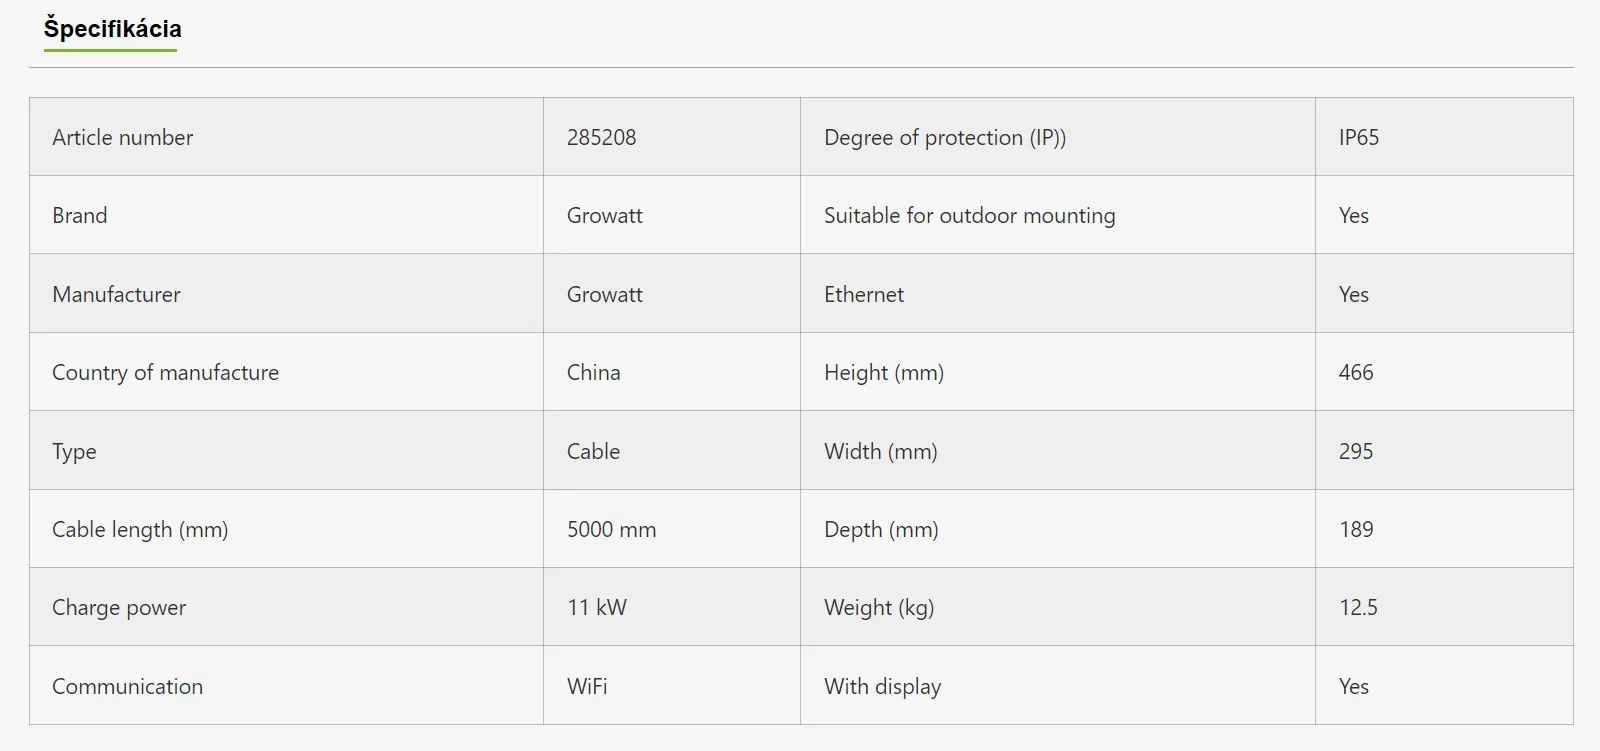Select the Cable length value 5000 mm
The image size is (1600, 751).
tap(611, 529)
